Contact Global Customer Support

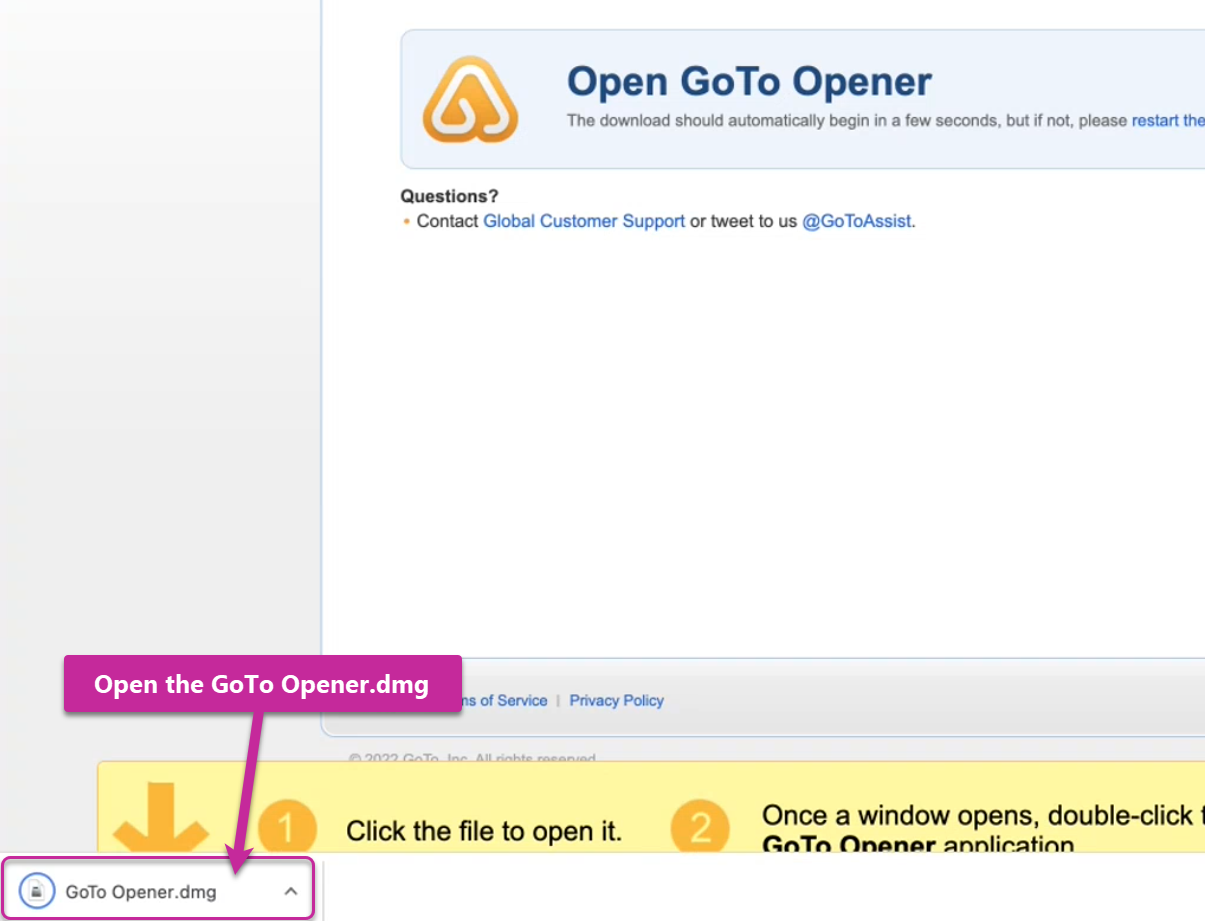(x=584, y=221)
